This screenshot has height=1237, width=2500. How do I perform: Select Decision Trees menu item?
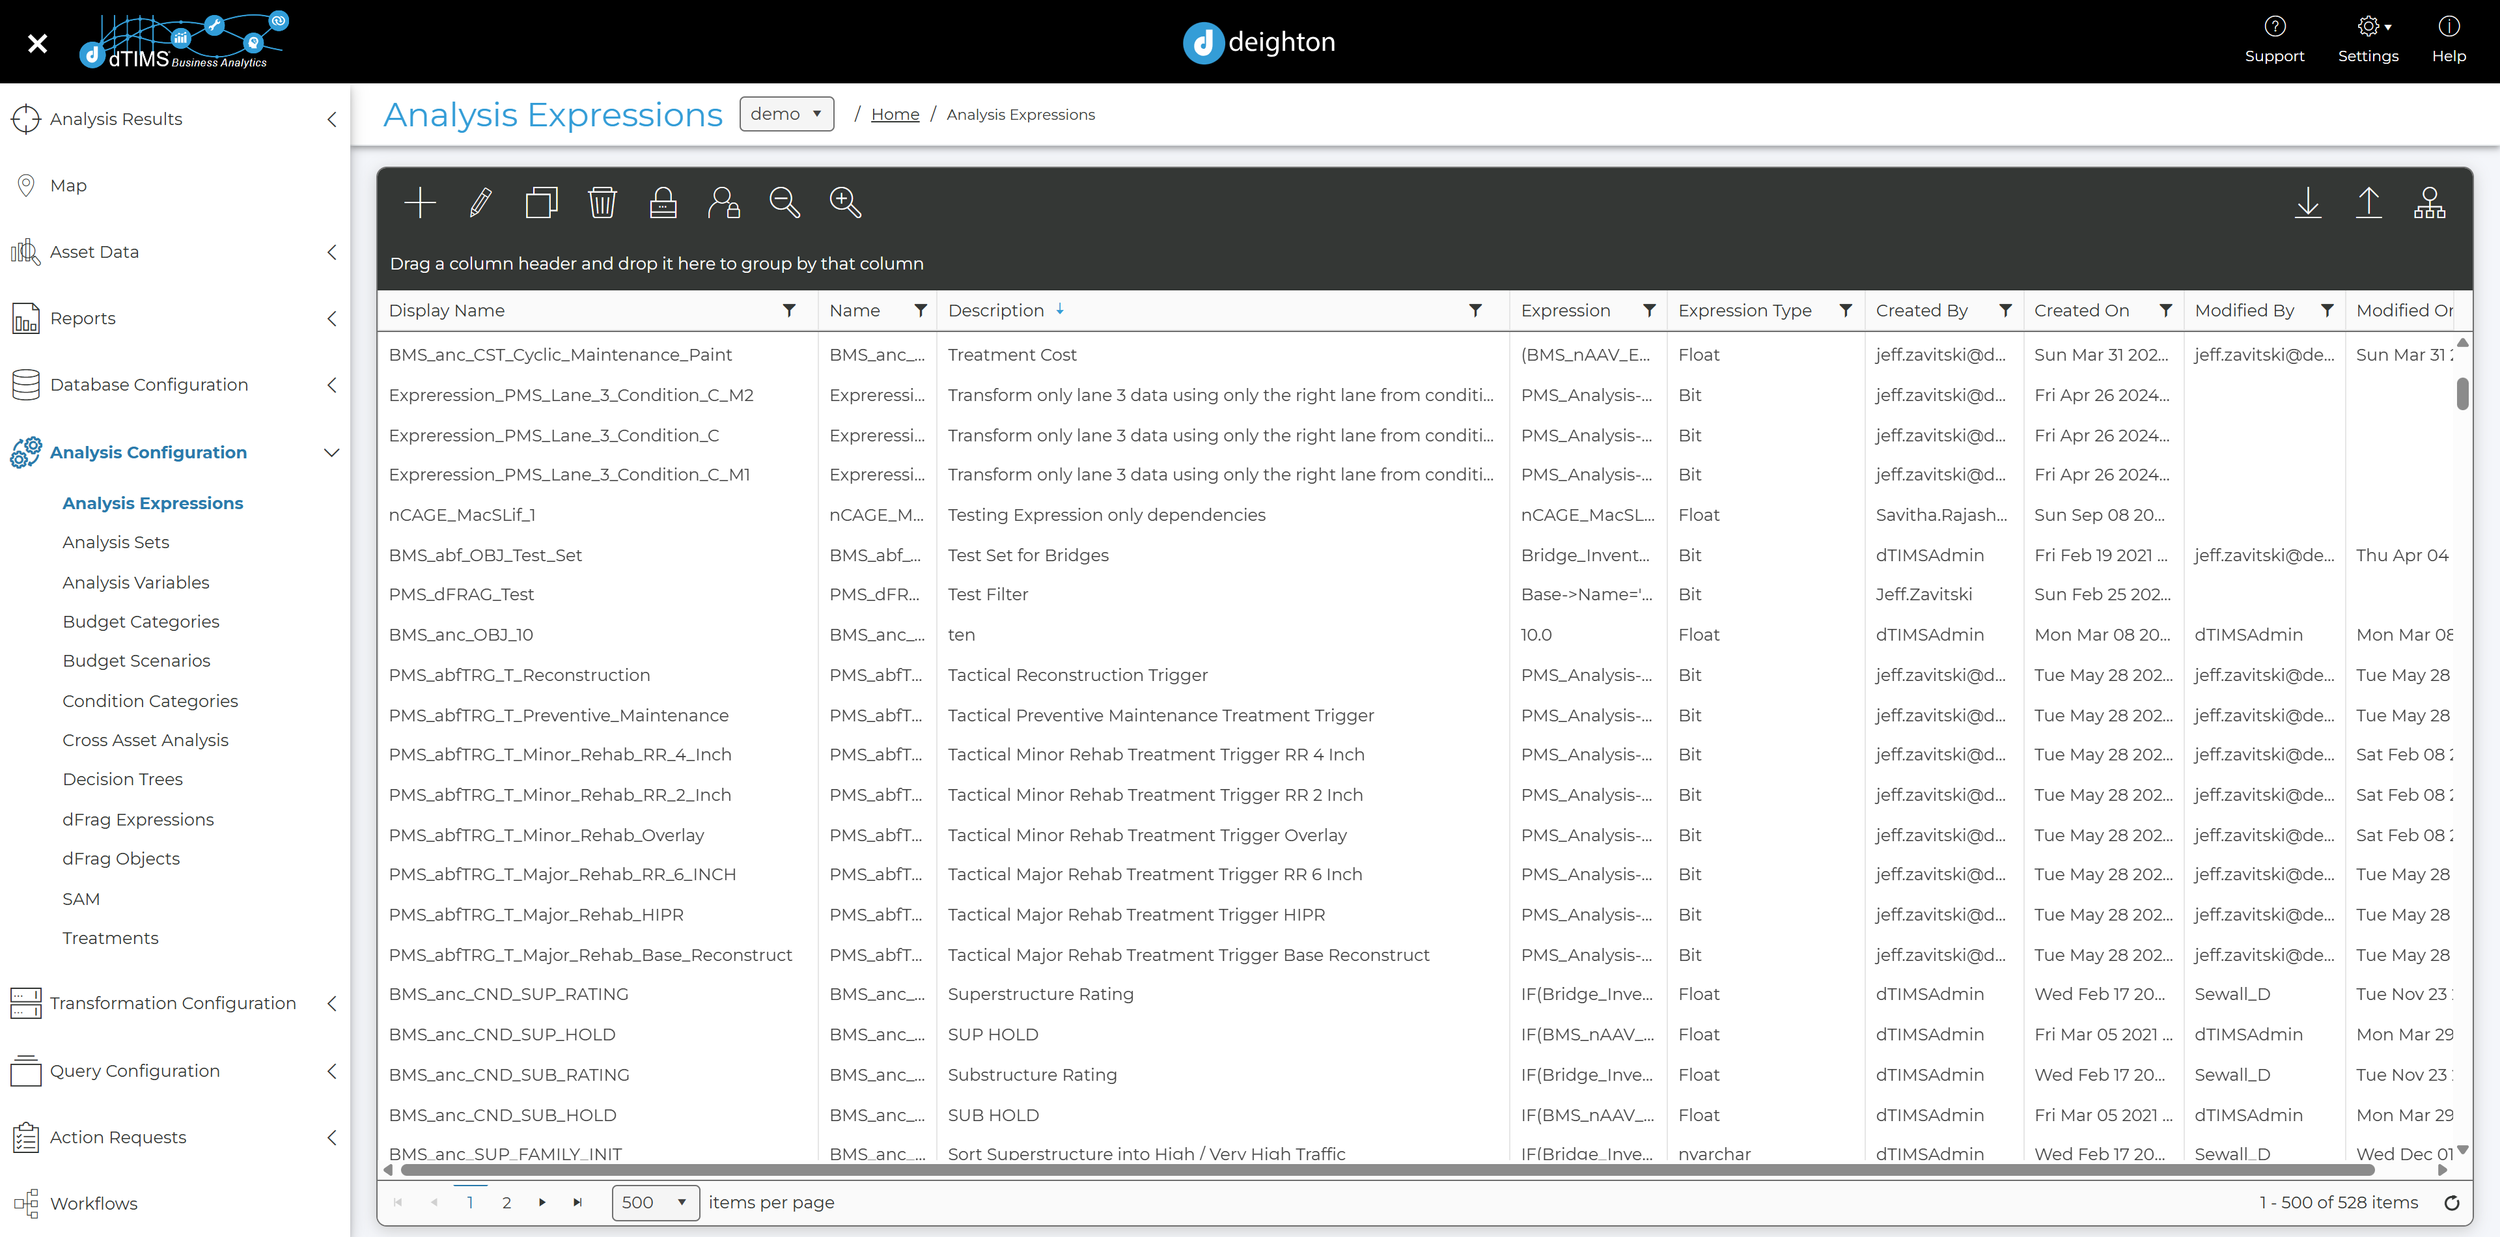point(123,779)
